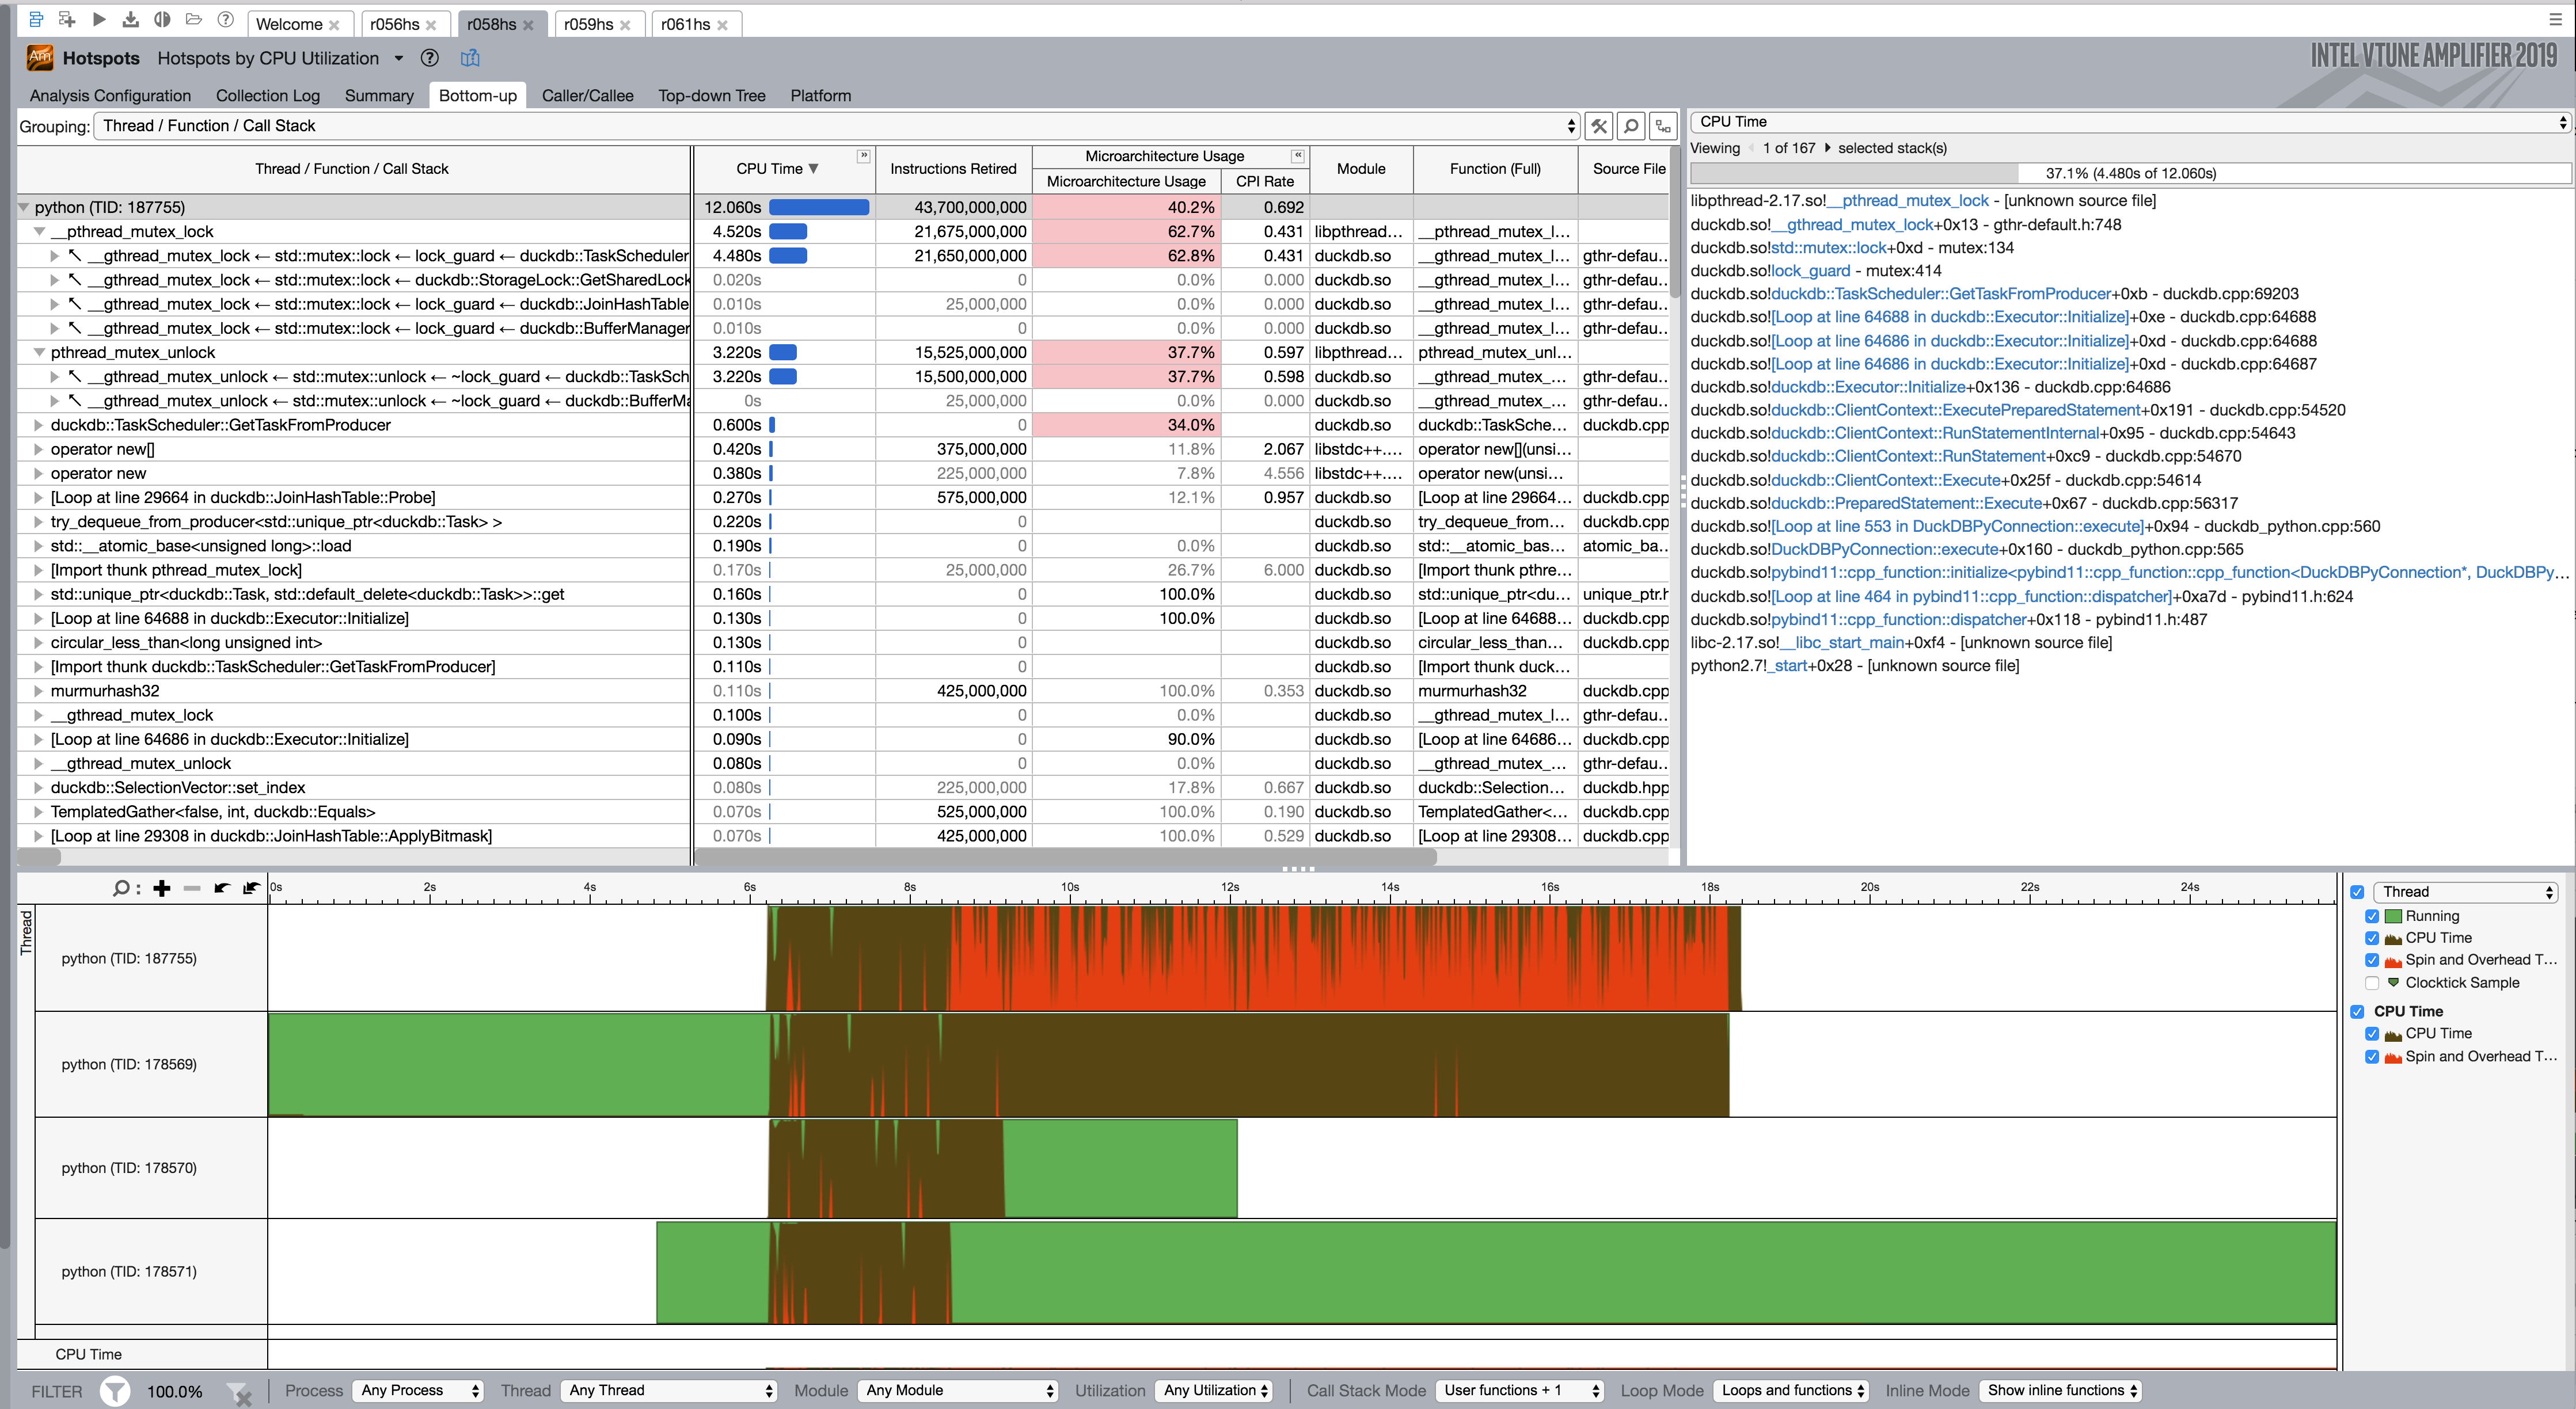Screen dimensions: 2576x1409
Task: Open the Hotspots by CPU Utilization viewpoint dropdown
Action: (399, 58)
